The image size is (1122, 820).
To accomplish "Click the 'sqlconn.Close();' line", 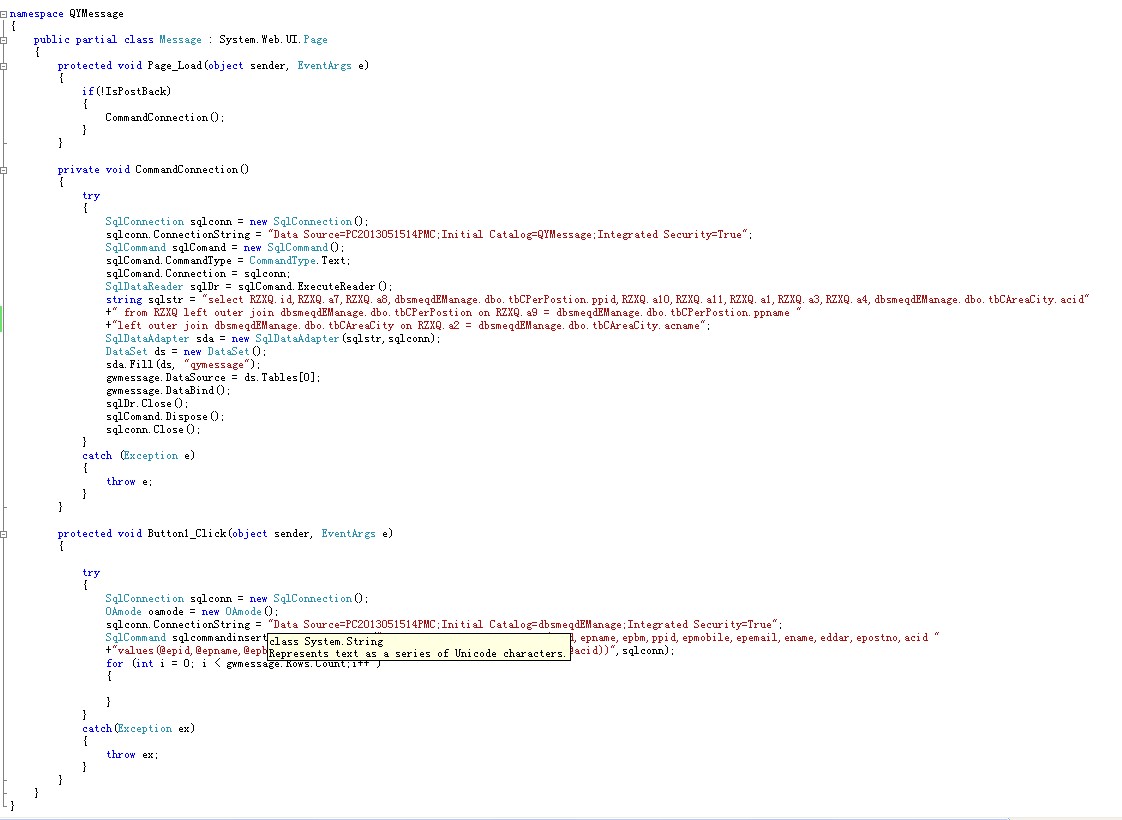I will pos(153,430).
